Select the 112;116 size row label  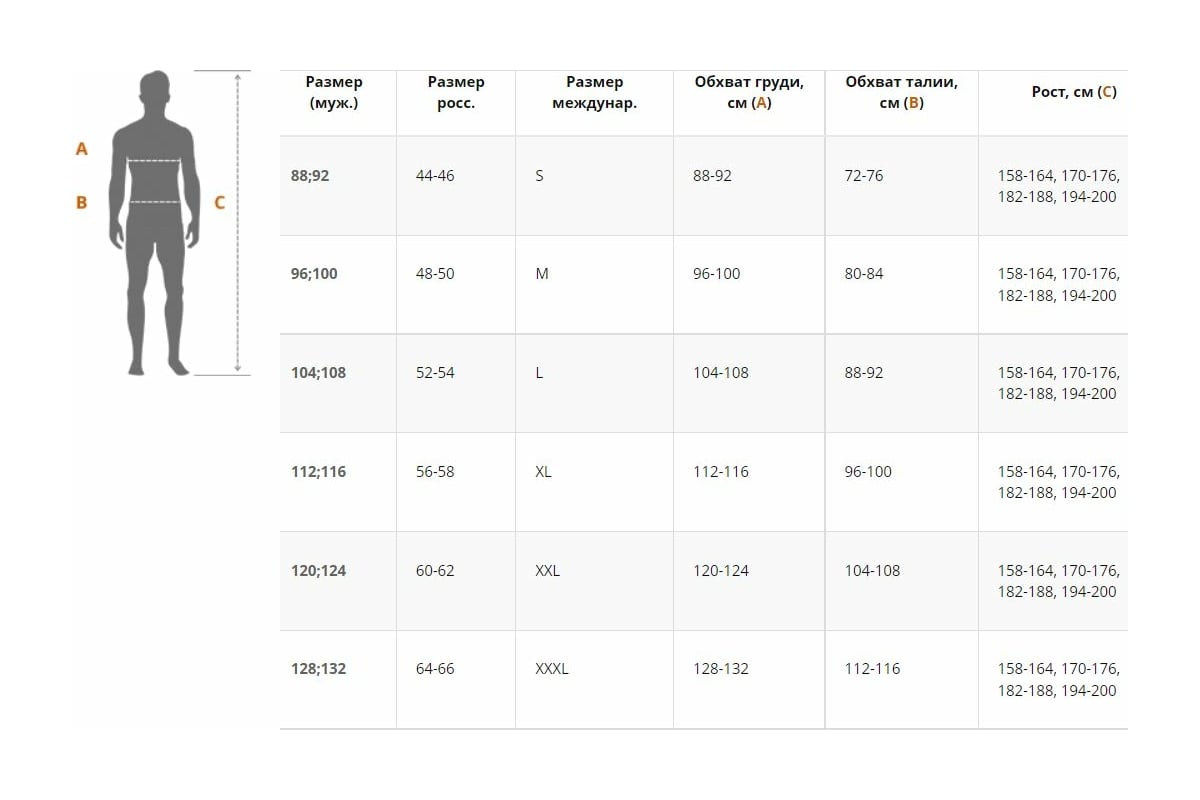click(318, 472)
